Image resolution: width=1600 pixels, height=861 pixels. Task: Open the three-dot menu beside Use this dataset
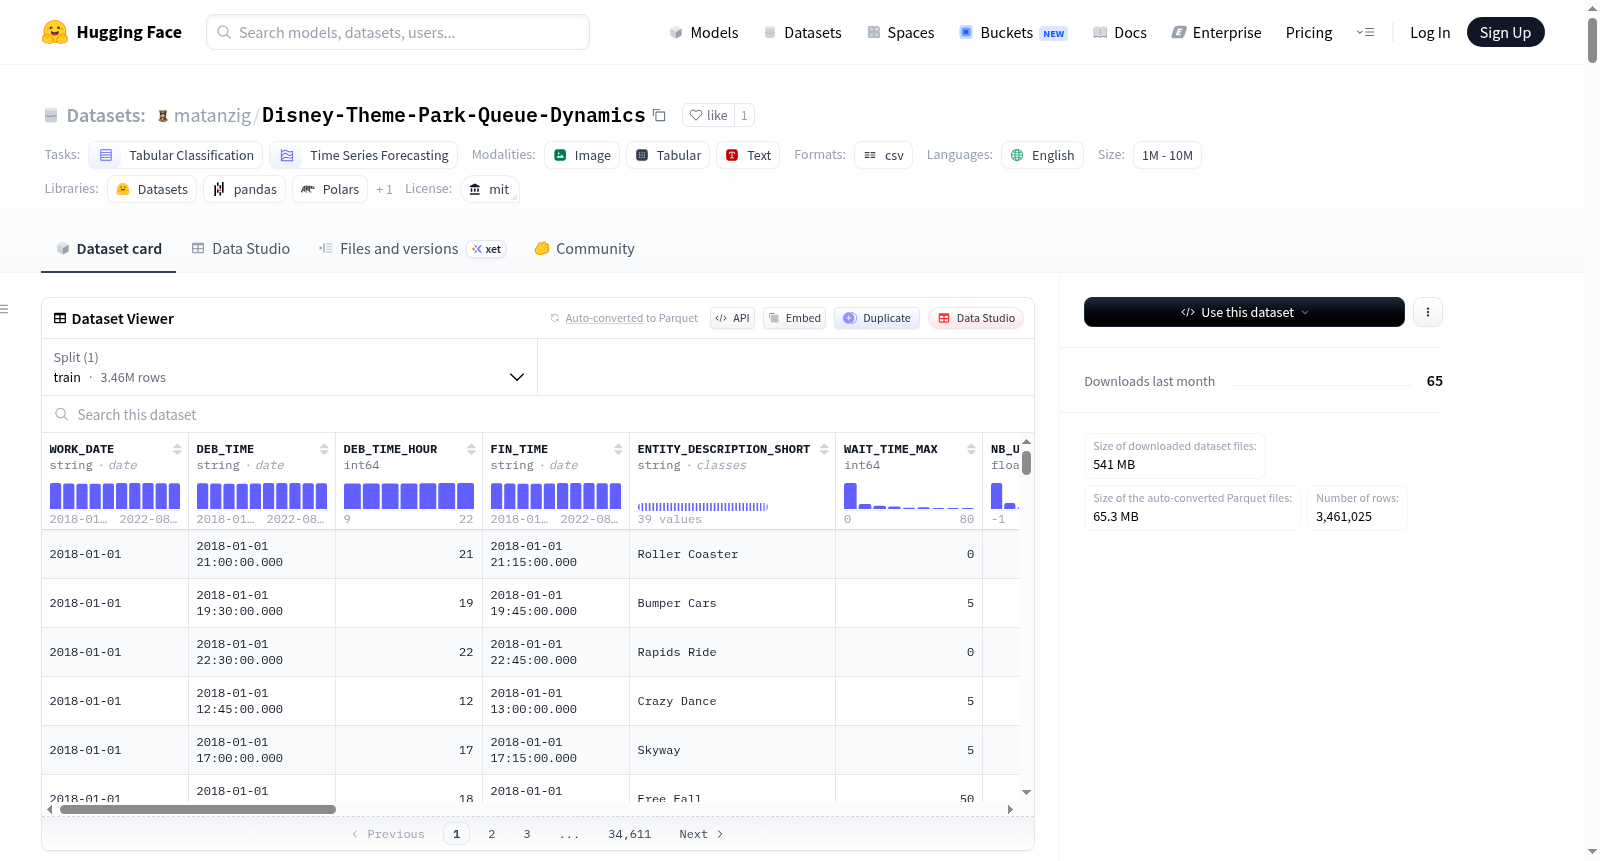tap(1427, 312)
